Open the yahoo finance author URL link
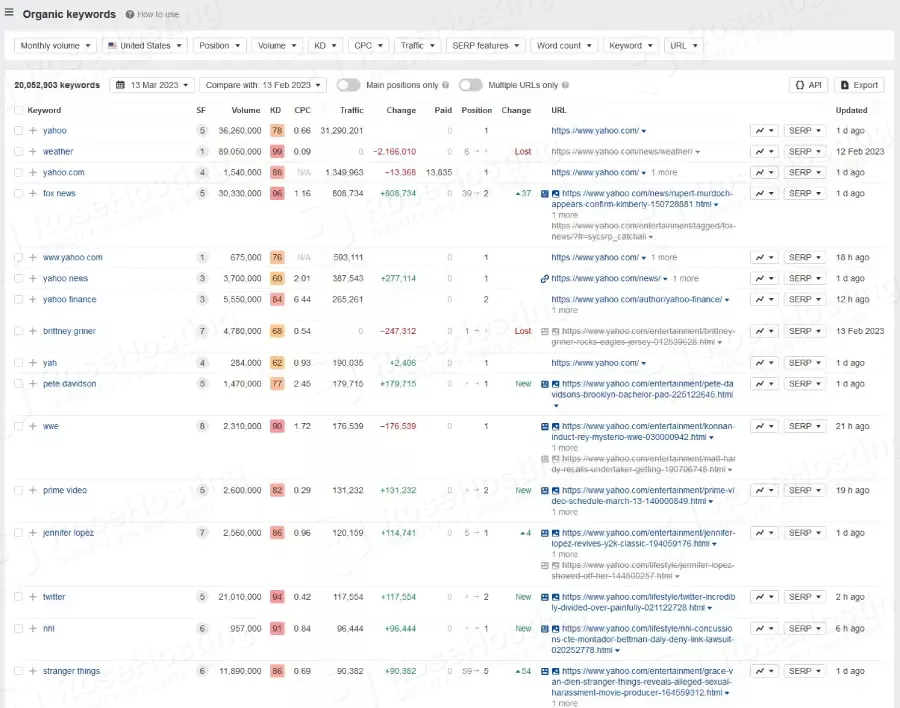Viewport: 900px width, 708px height. tap(637, 299)
